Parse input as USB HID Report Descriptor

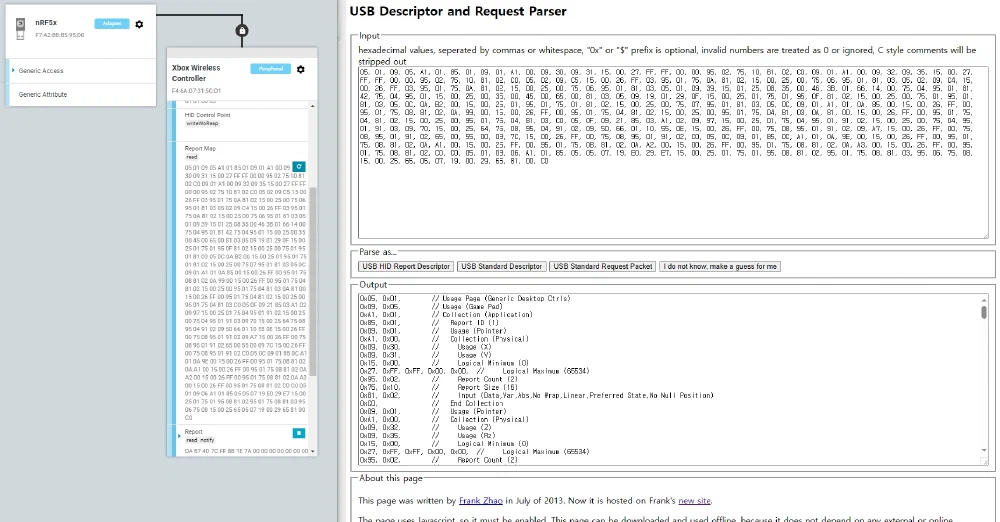(405, 267)
